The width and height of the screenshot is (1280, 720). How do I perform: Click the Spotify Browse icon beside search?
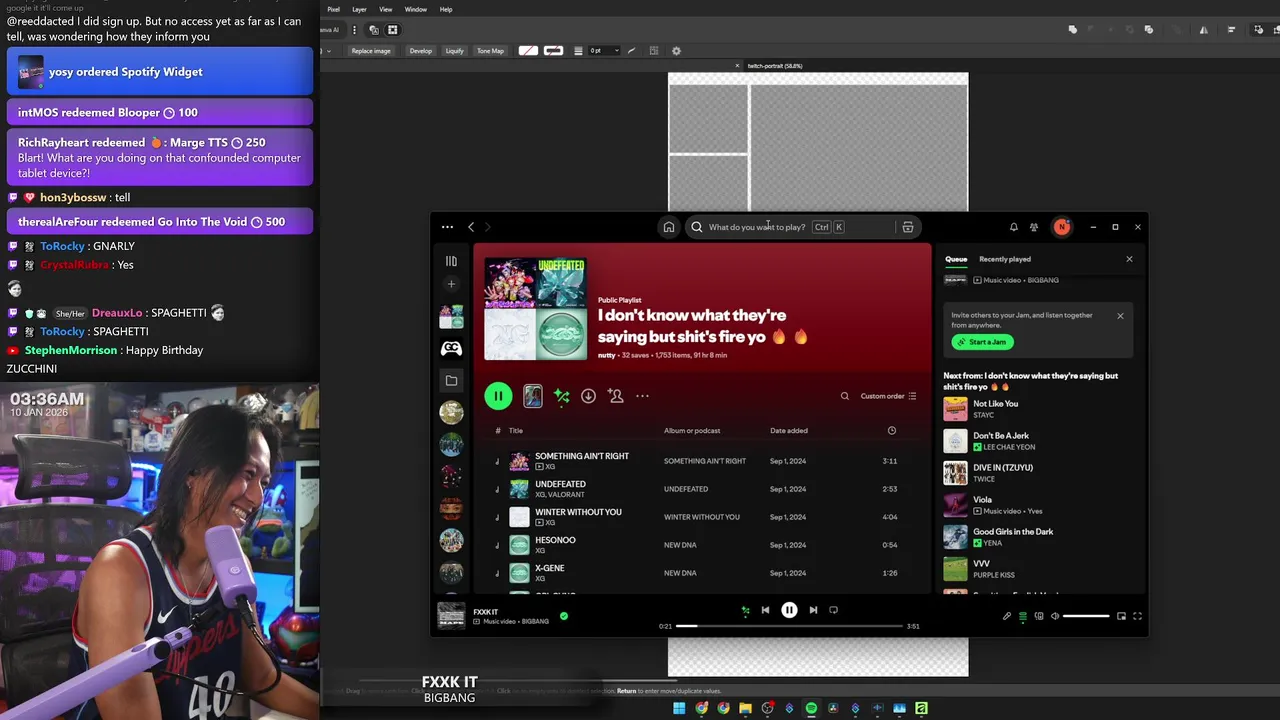point(908,227)
